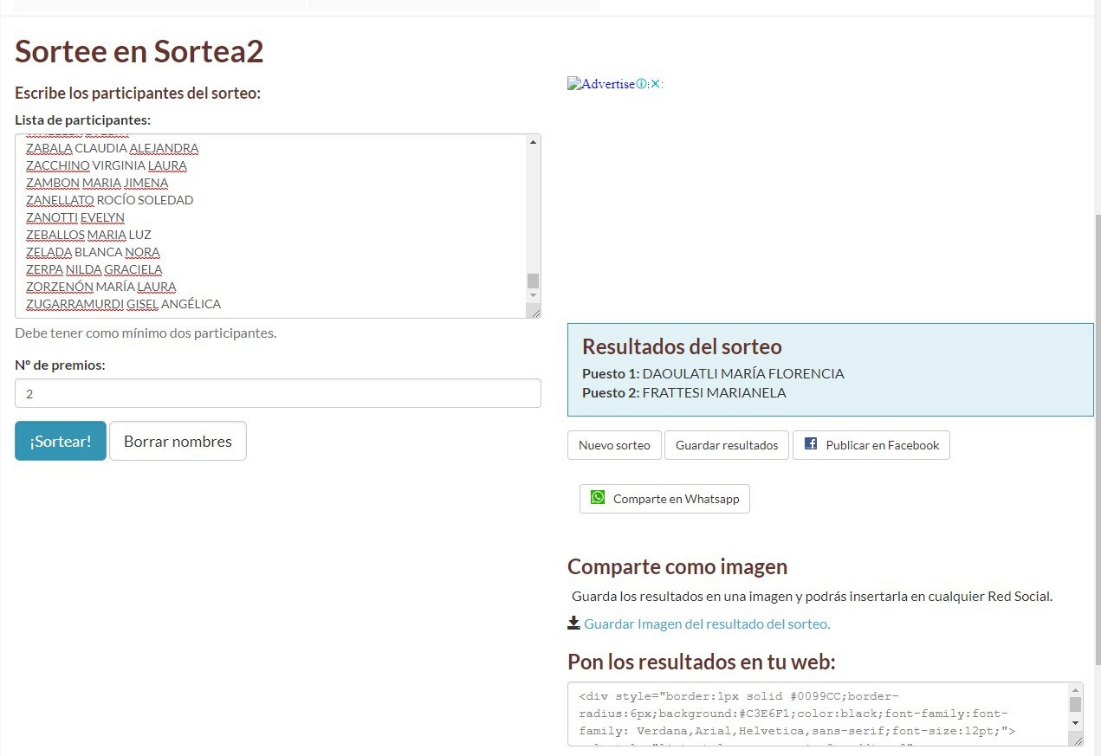Screen dimensions: 1101x756
Task: Click participant ZABALA CLAUDIA ALEJANDRA
Action: point(112,148)
